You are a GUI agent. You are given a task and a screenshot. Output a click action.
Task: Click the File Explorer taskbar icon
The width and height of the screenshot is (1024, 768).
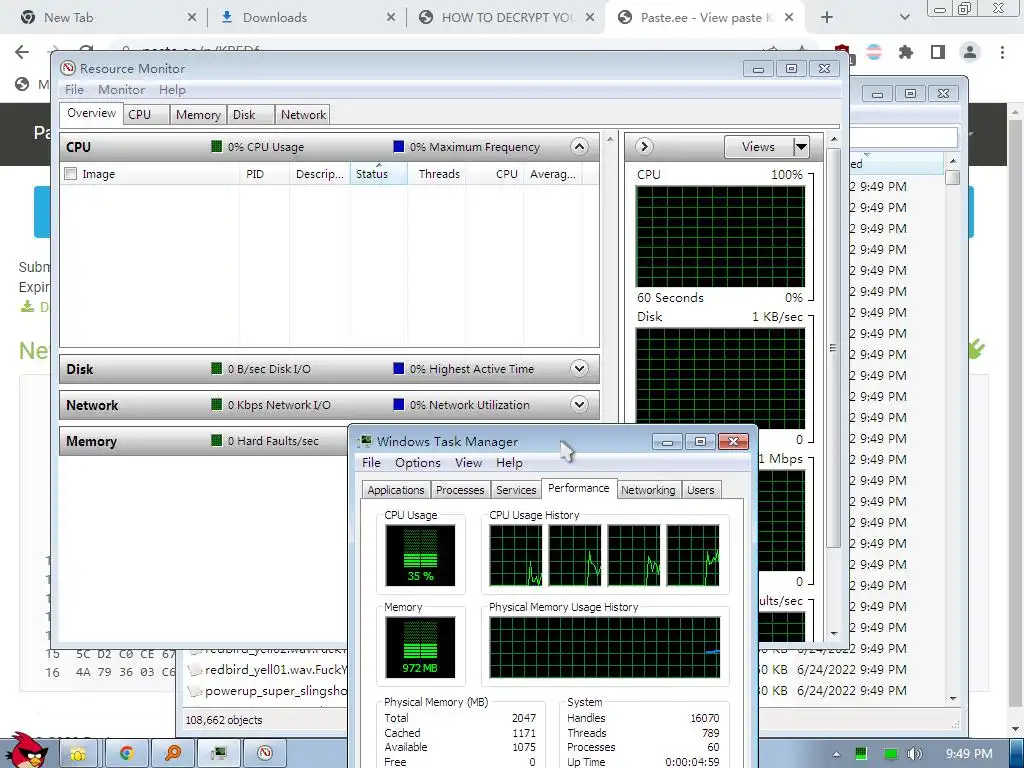[x=78, y=753]
